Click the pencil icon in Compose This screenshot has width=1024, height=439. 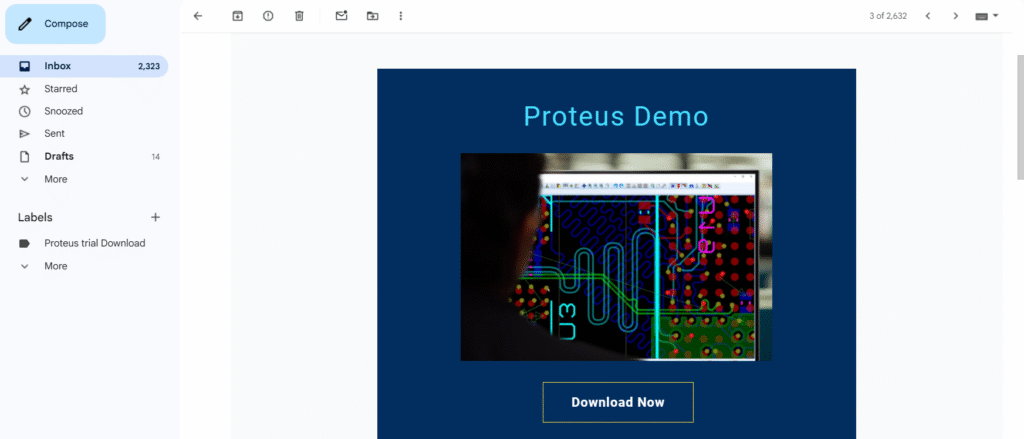25,24
